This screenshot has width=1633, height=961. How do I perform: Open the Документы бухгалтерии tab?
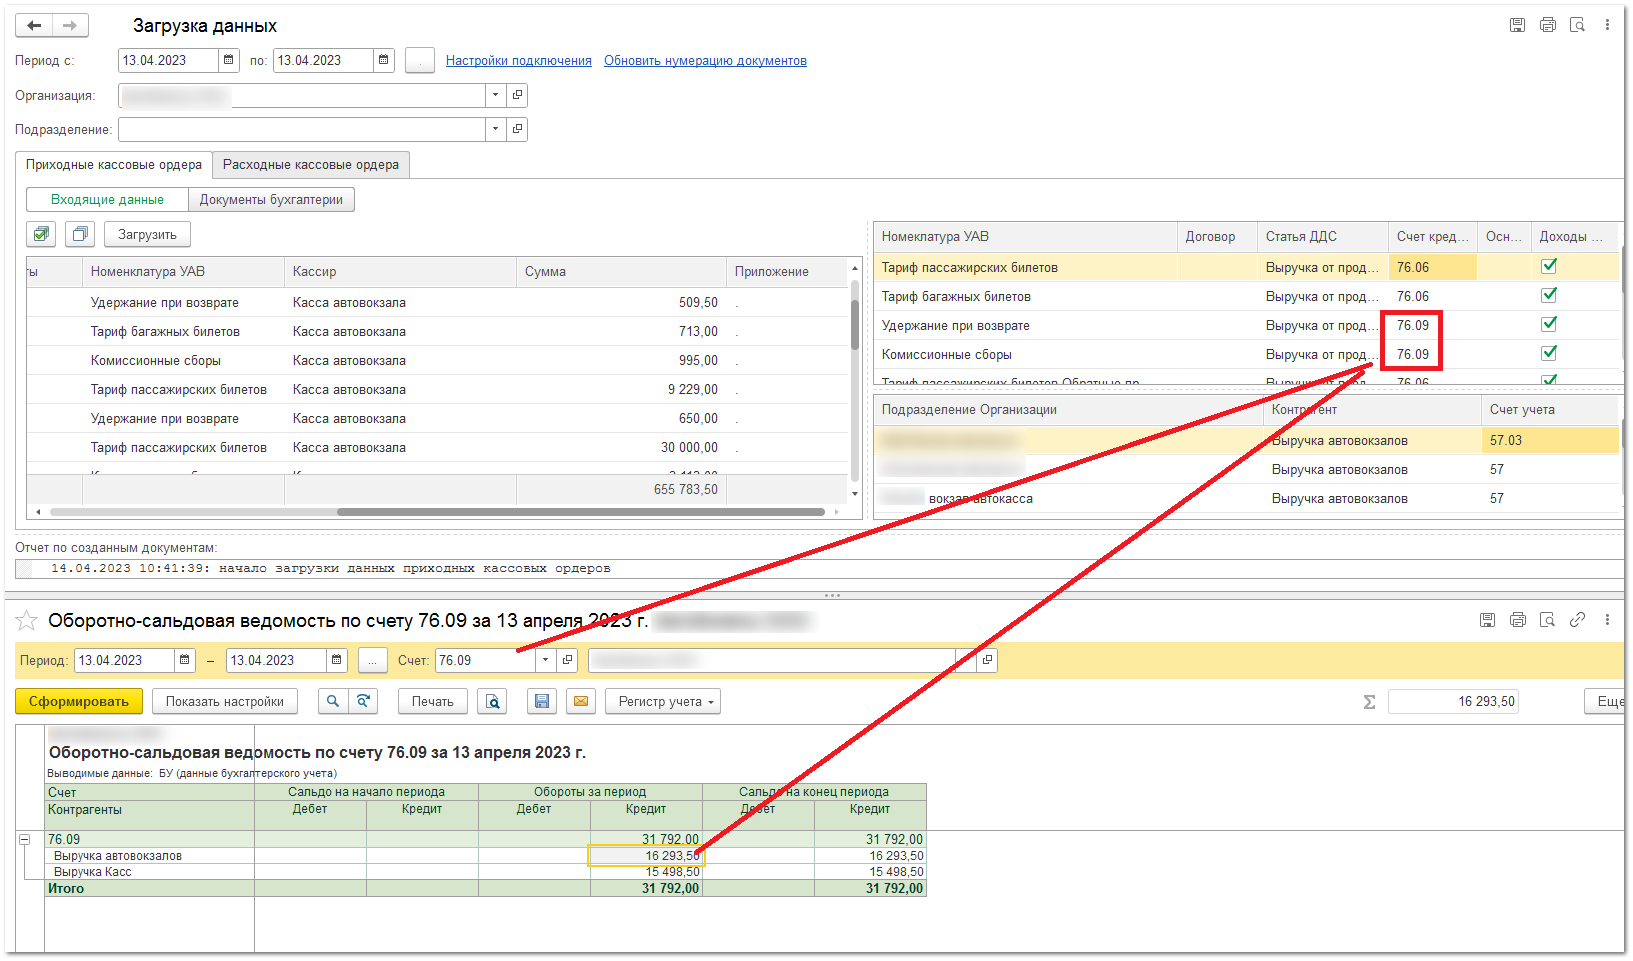pos(271,200)
